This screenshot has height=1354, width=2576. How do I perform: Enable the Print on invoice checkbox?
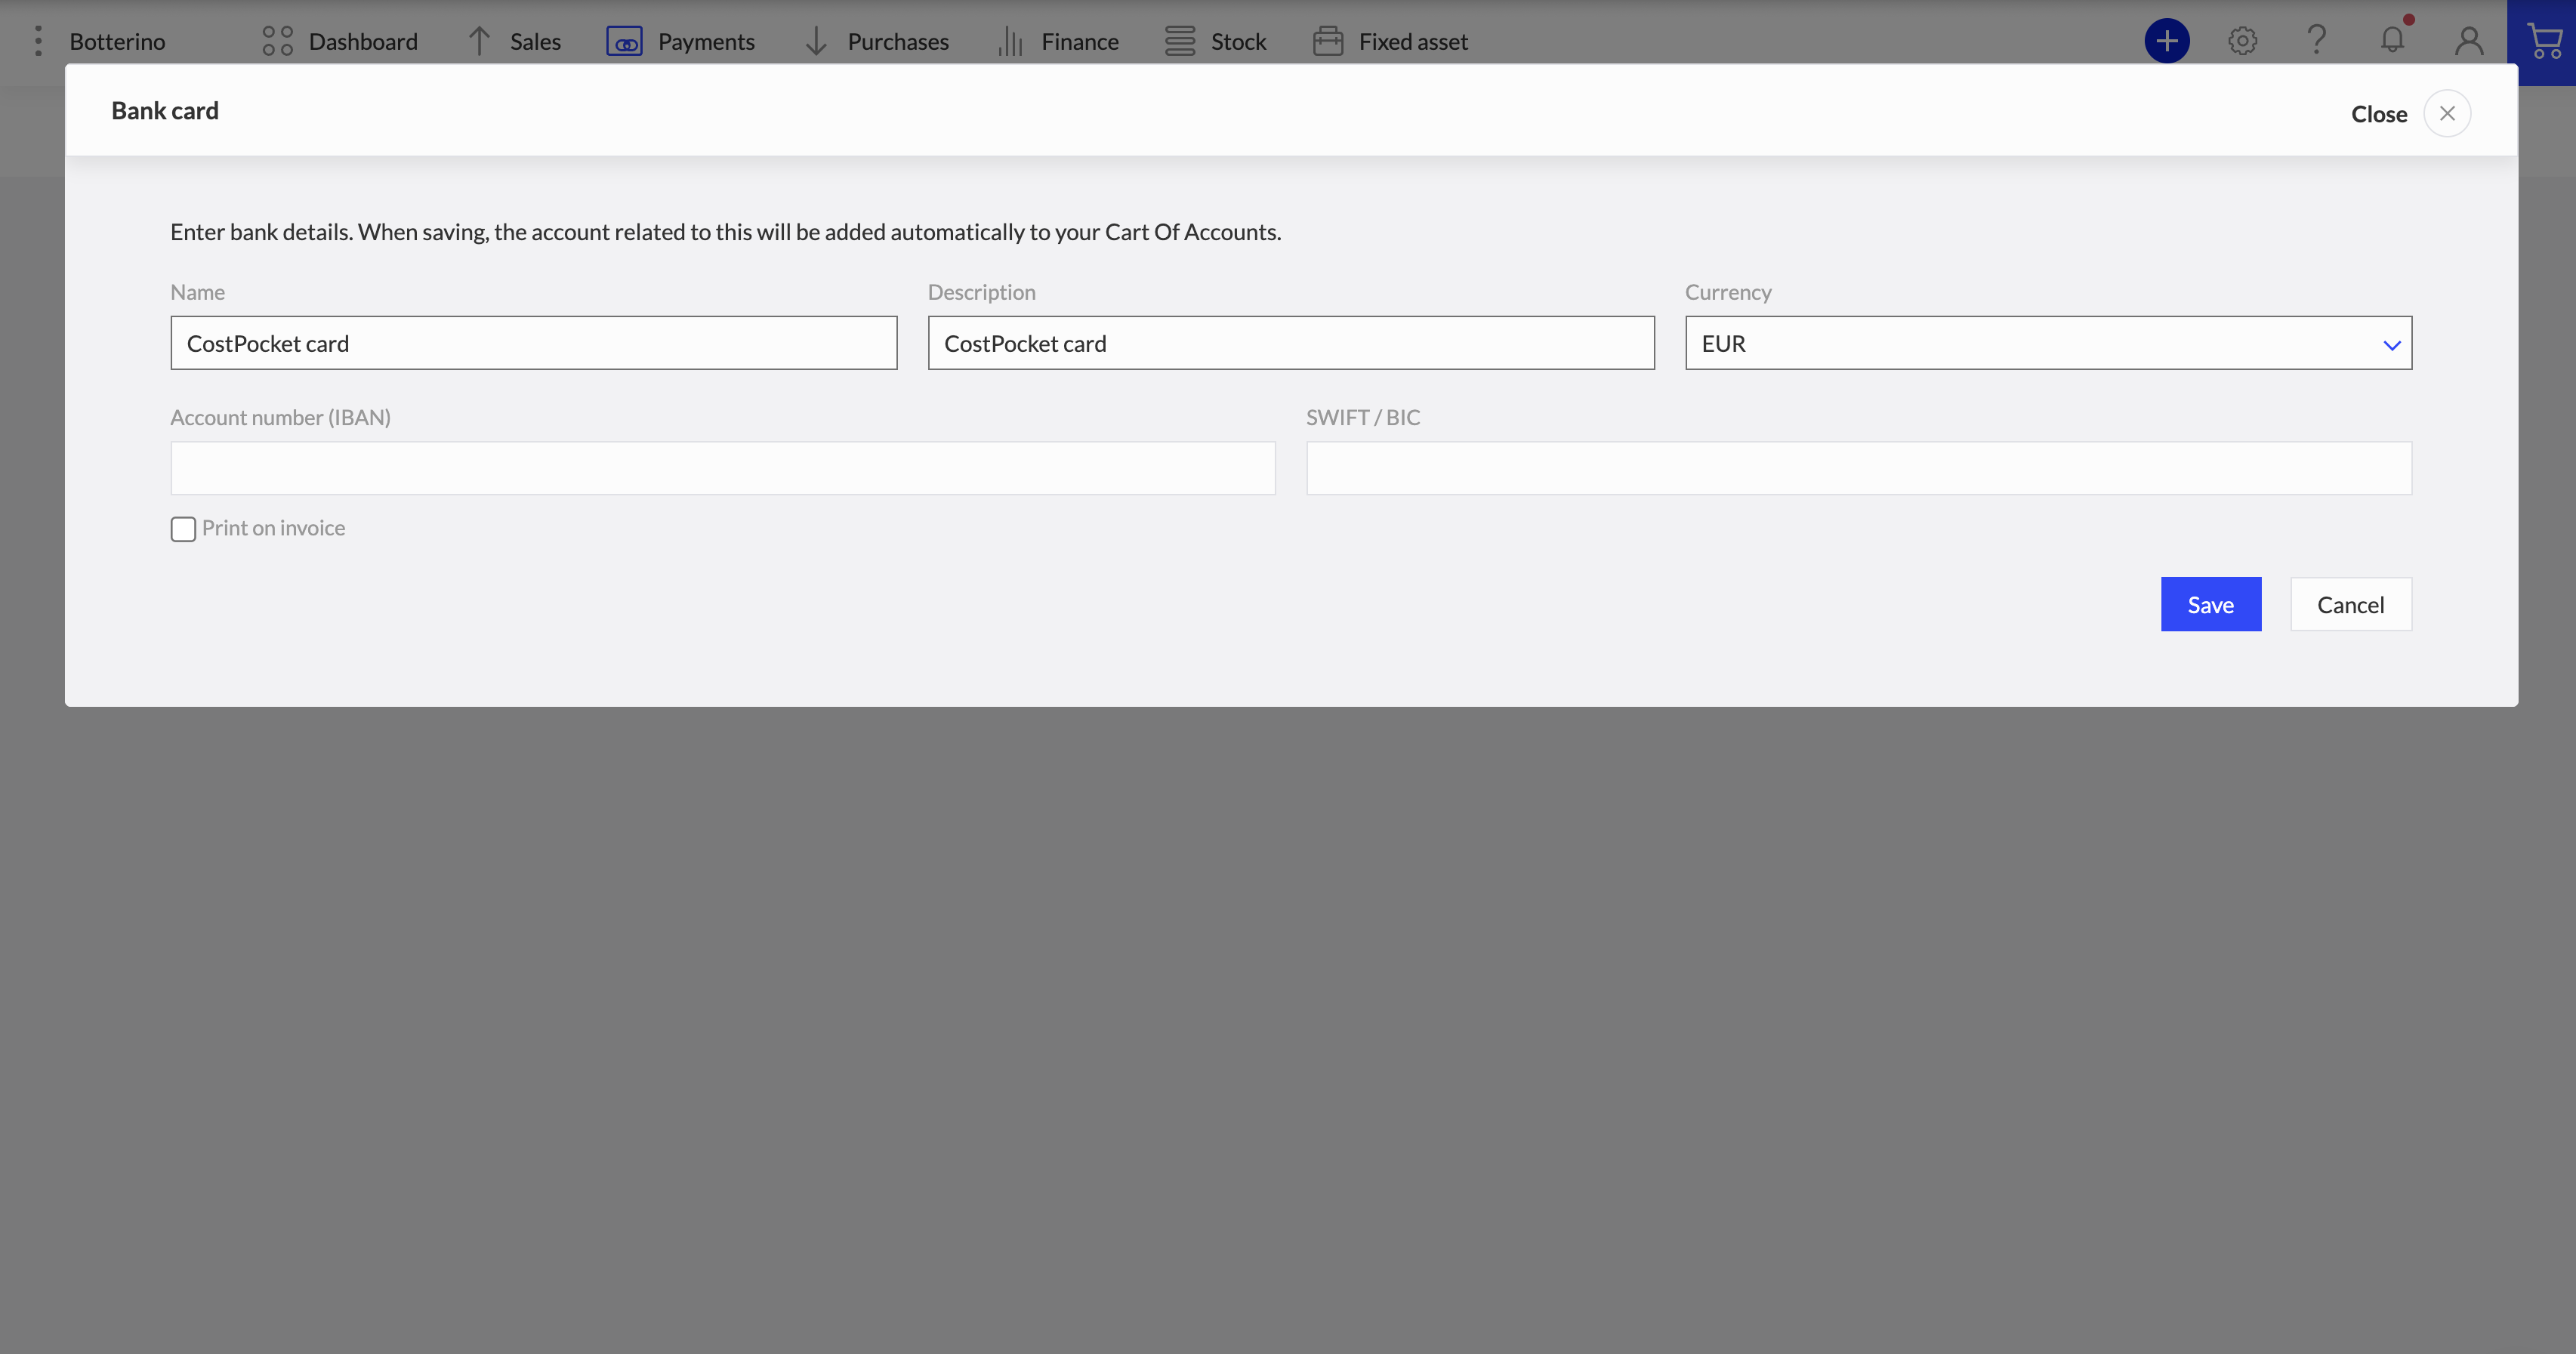pyautogui.click(x=183, y=529)
